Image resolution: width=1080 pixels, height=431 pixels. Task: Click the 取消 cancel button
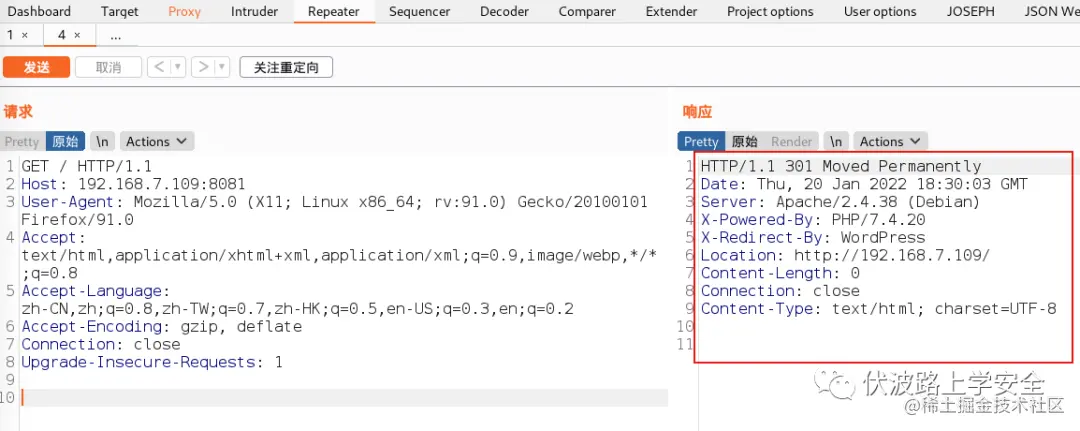tap(108, 67)
